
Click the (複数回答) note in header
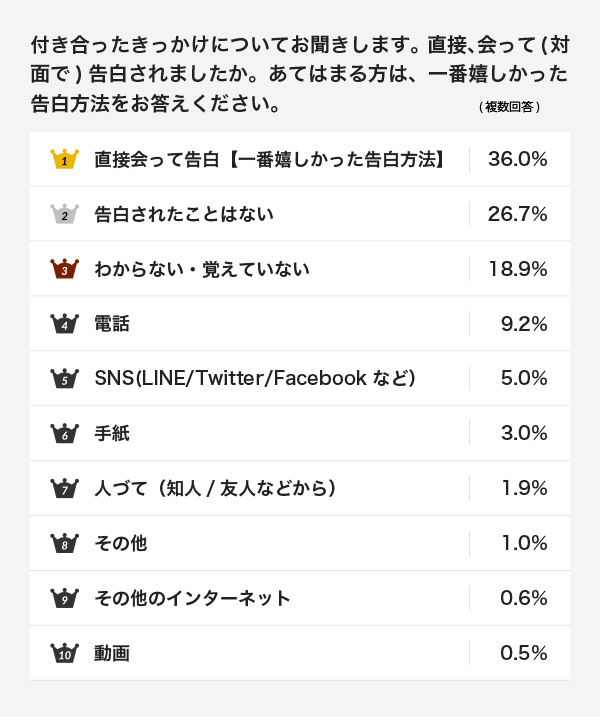pyautogui.click(x=509, y=107)
